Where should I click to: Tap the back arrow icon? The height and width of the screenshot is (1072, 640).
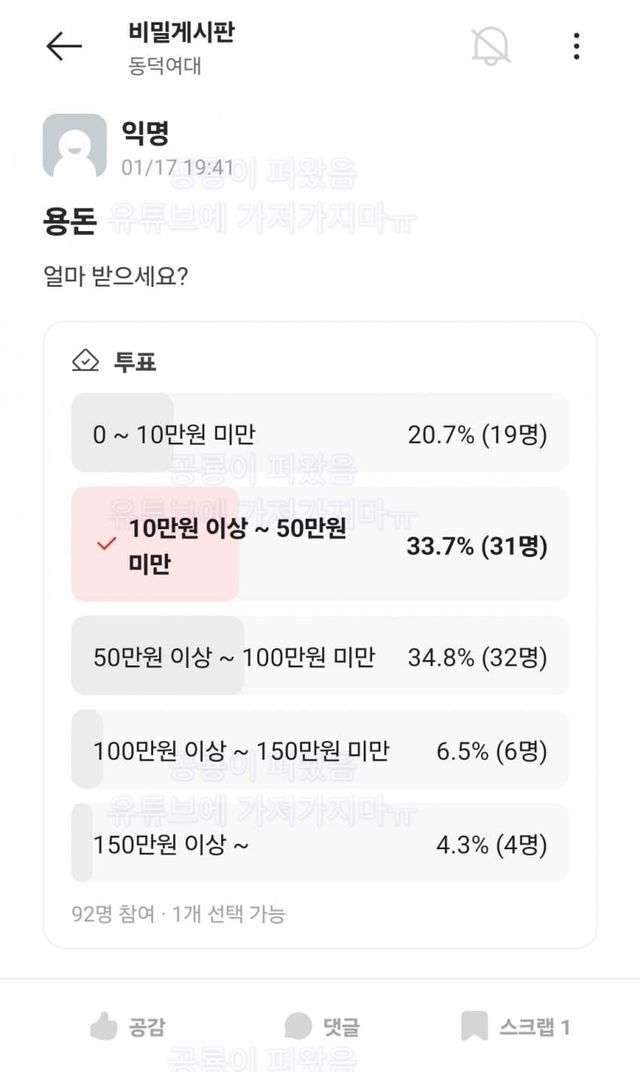tap(64, 46)
